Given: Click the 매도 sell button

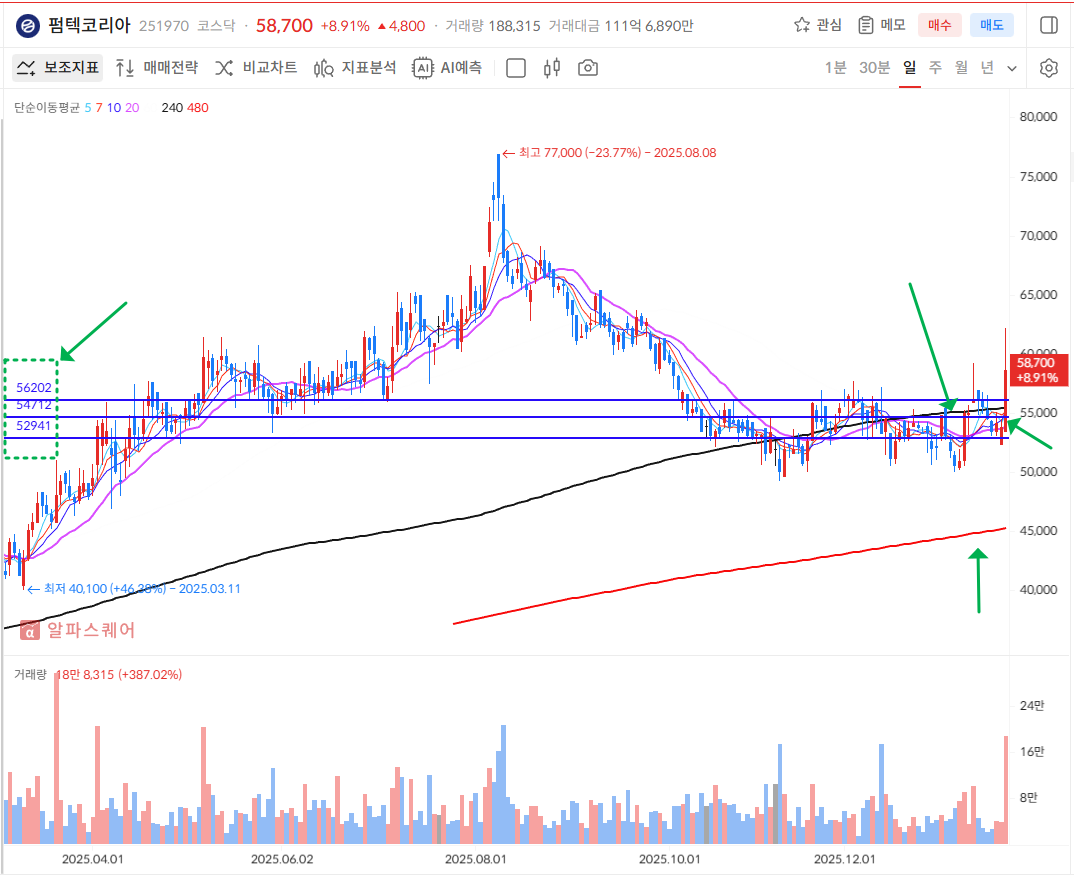Looking at the screenshot, I should [992, 25].
